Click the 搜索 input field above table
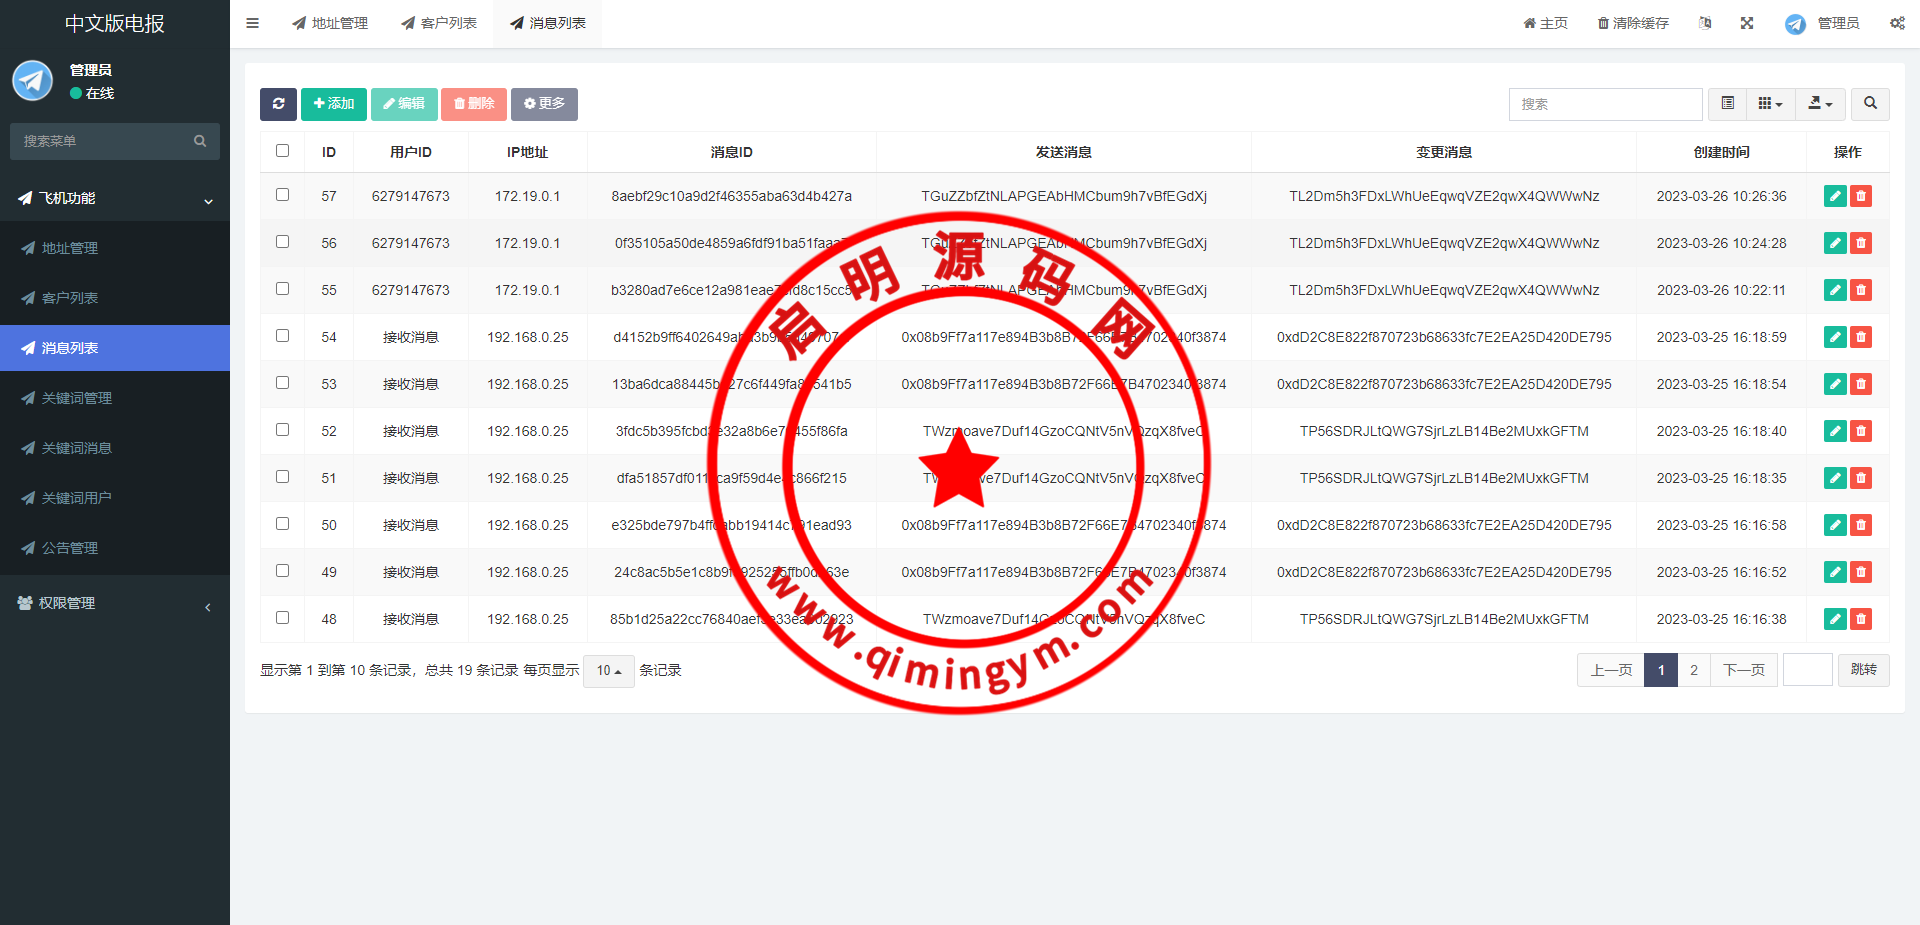The width and height of the screenshot is (1920, 925). click(1605, 104)
